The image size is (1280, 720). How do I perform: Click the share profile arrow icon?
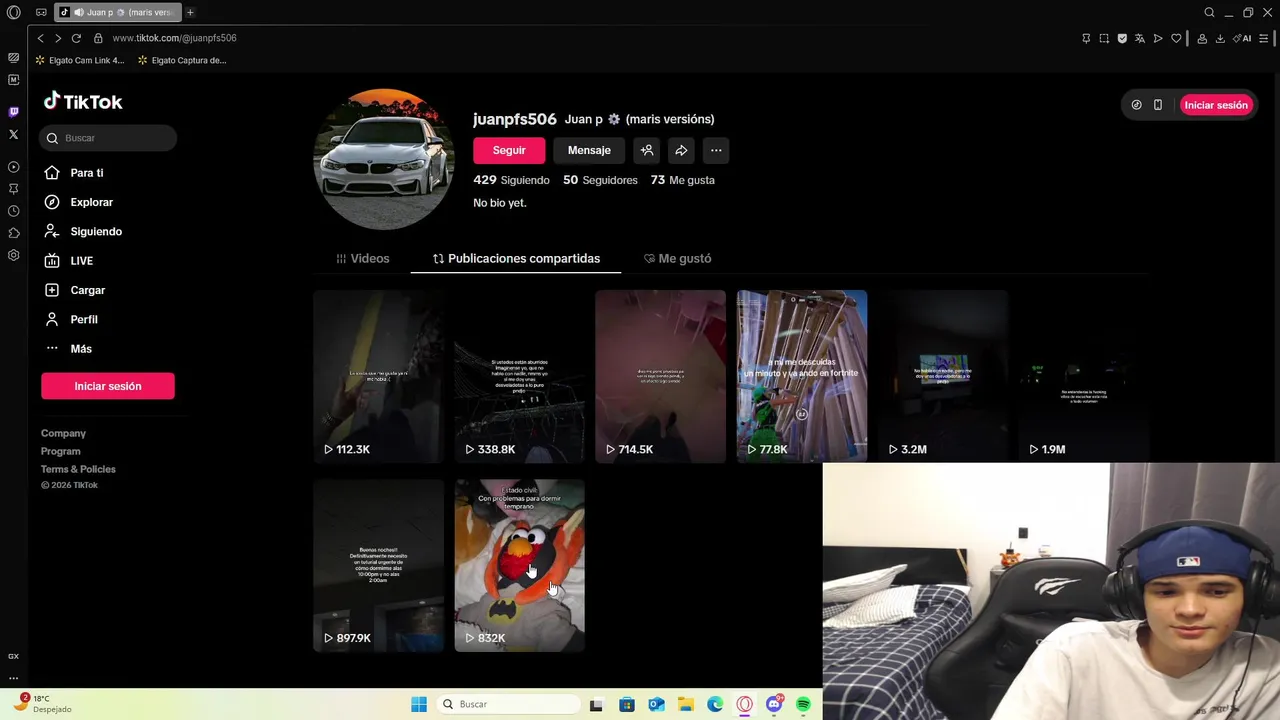(x=681, y=150)
